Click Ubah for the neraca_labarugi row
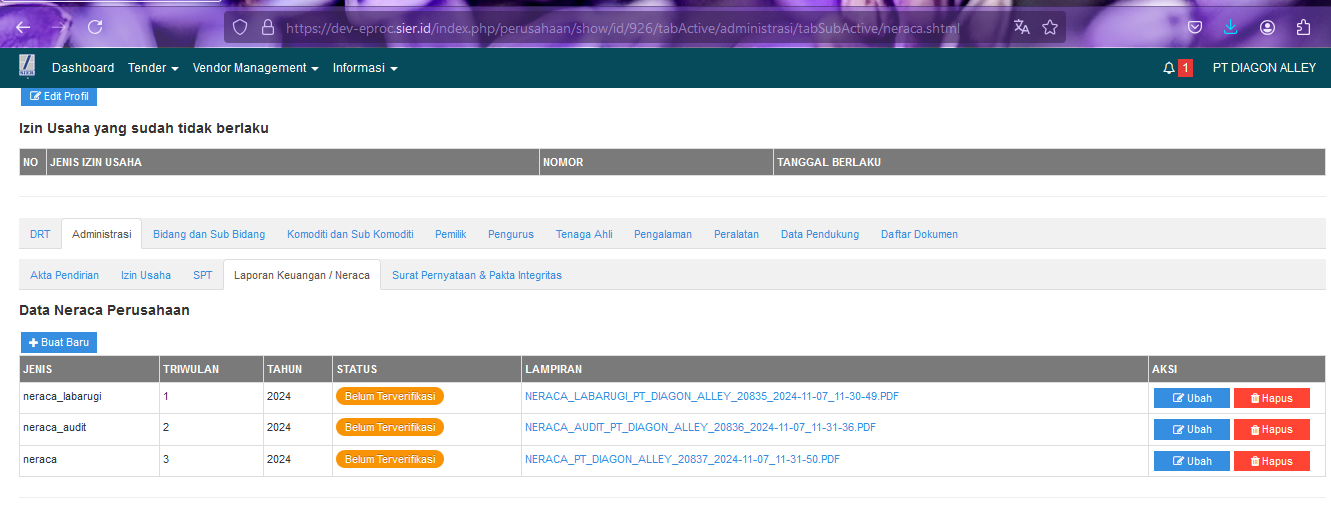 1192,398
